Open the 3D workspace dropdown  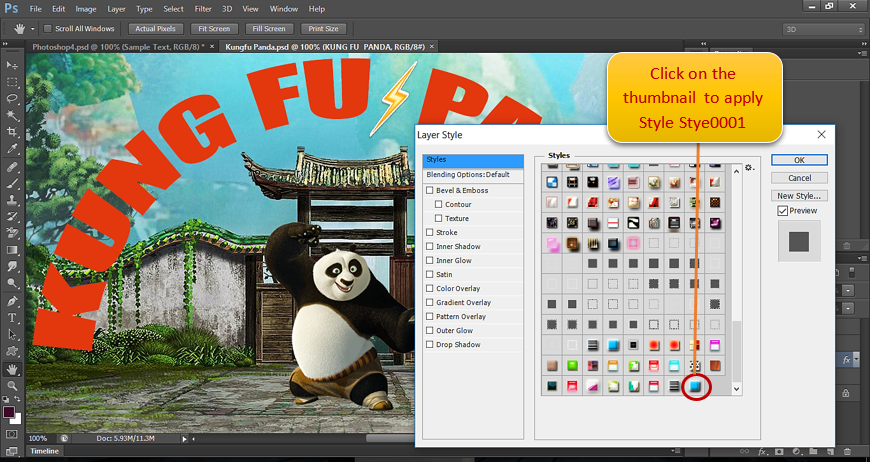coord(823,29)
